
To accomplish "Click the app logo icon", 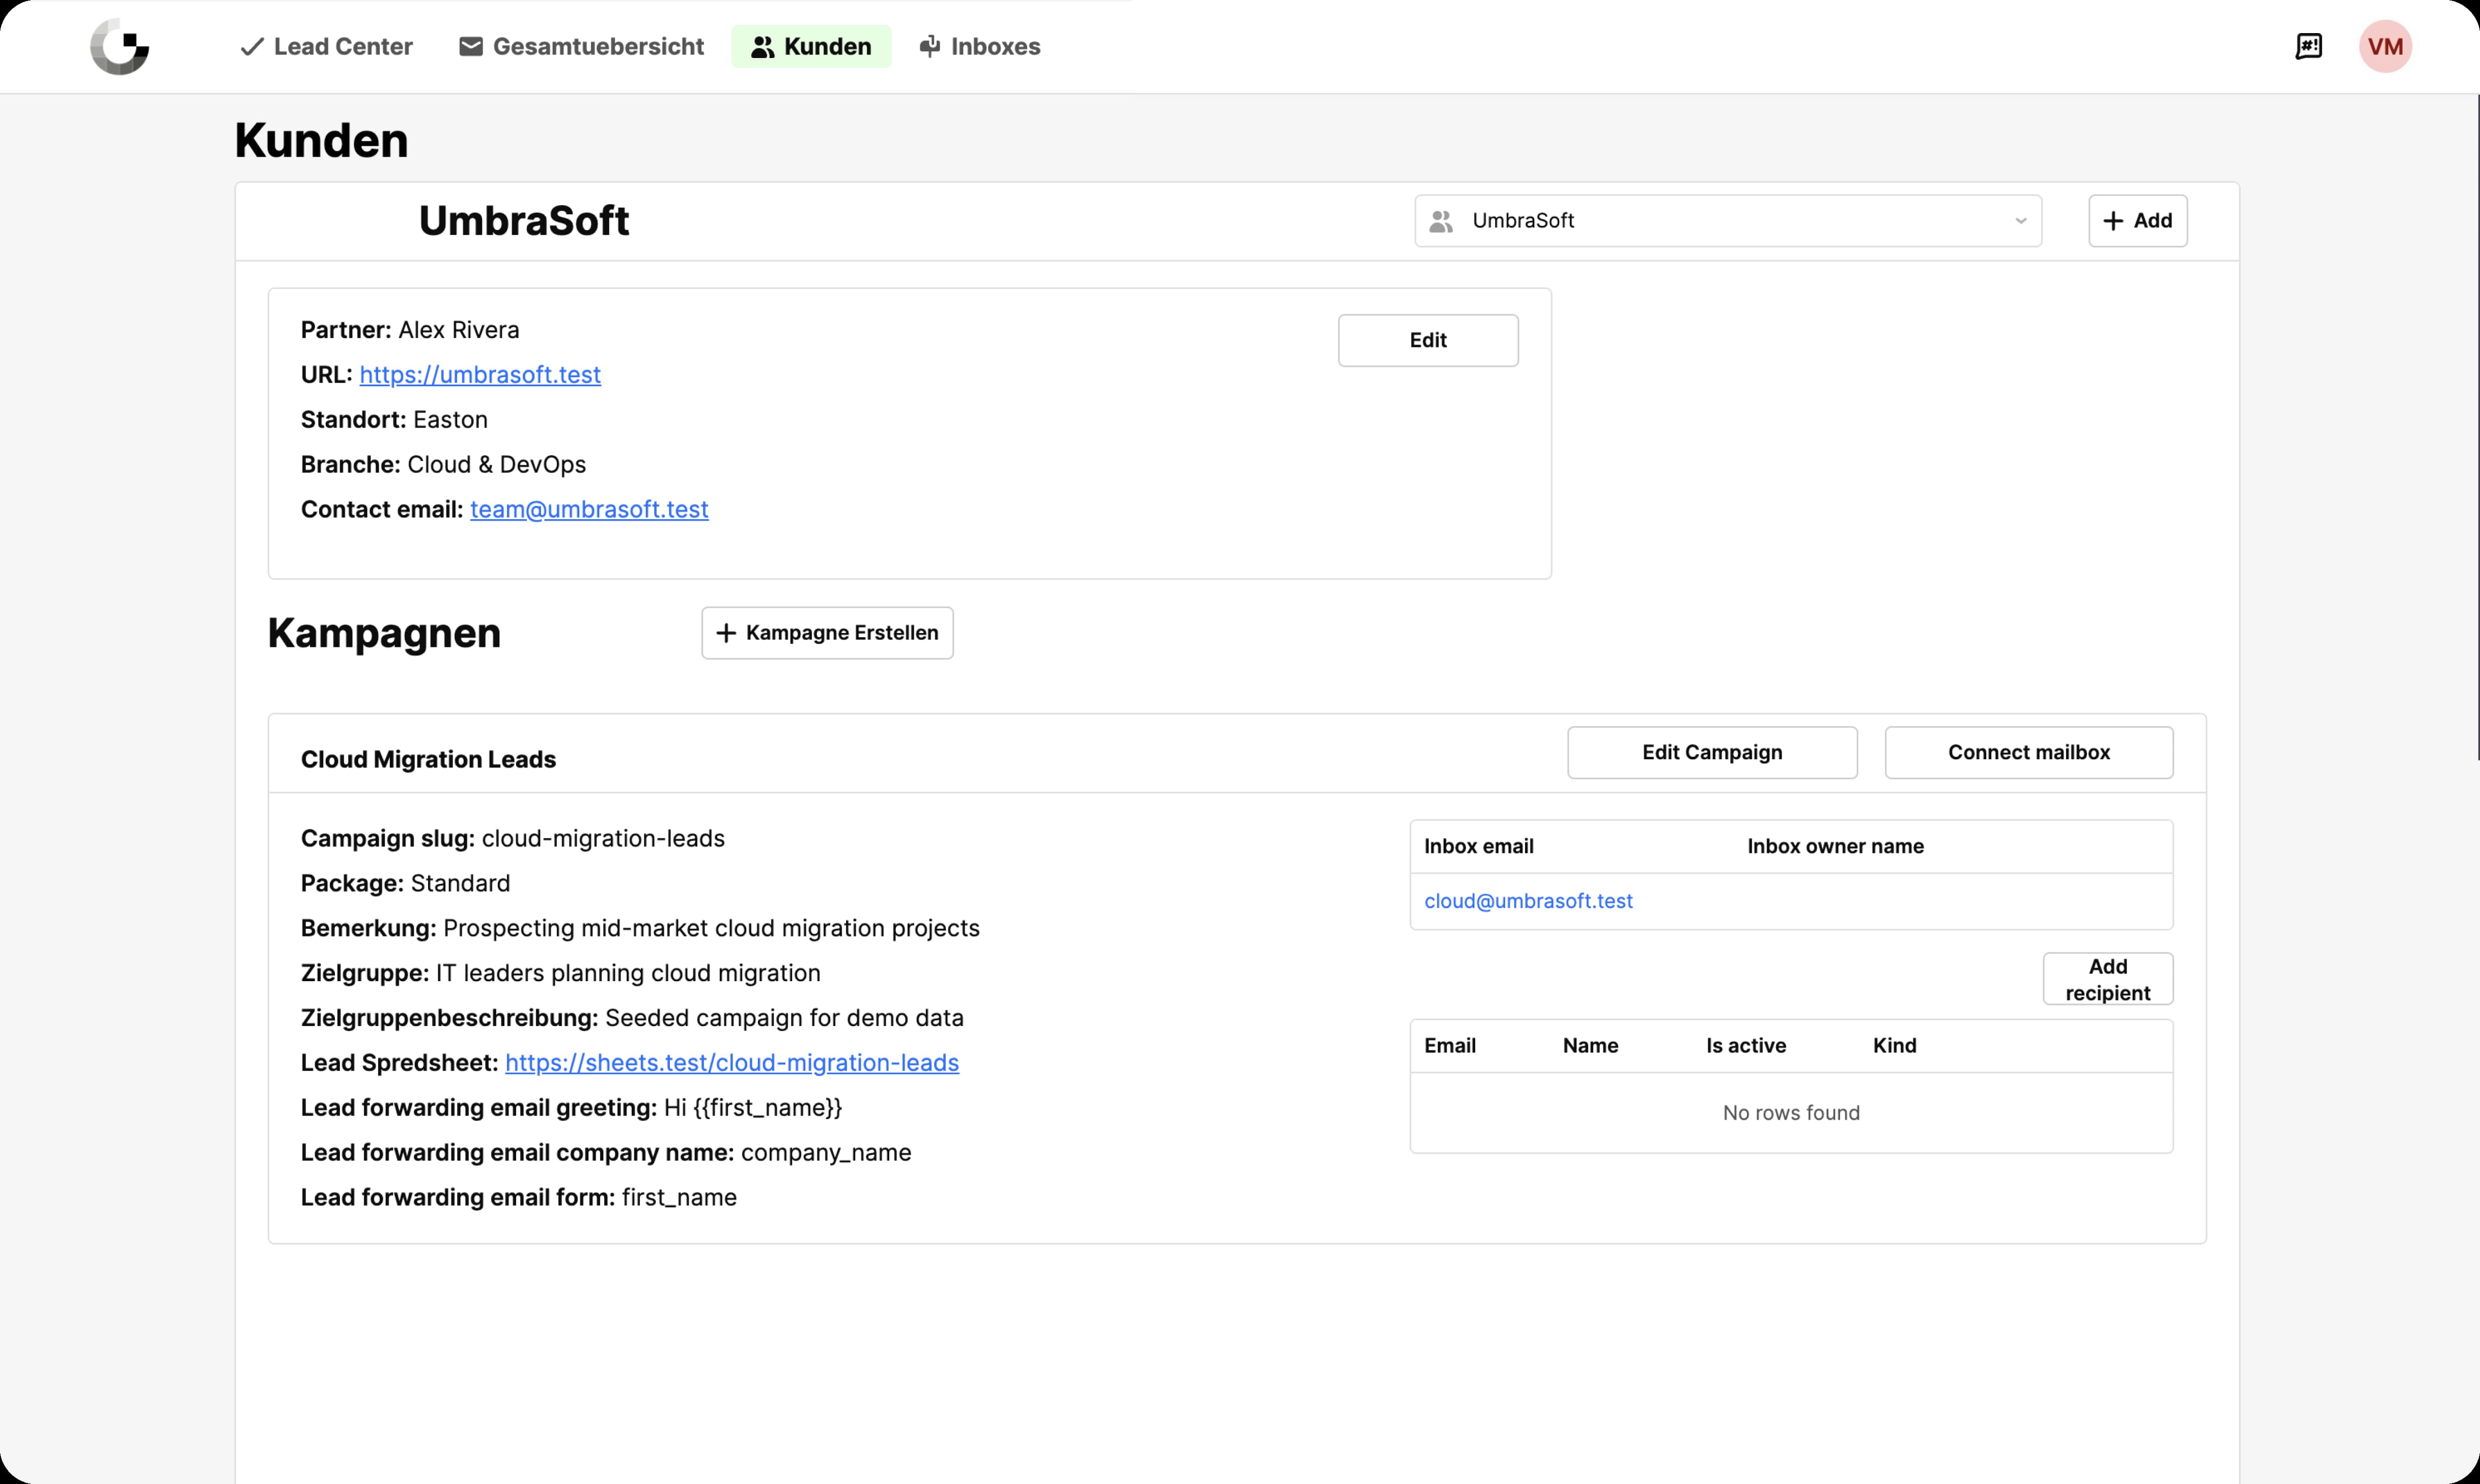I will (119, 46).
